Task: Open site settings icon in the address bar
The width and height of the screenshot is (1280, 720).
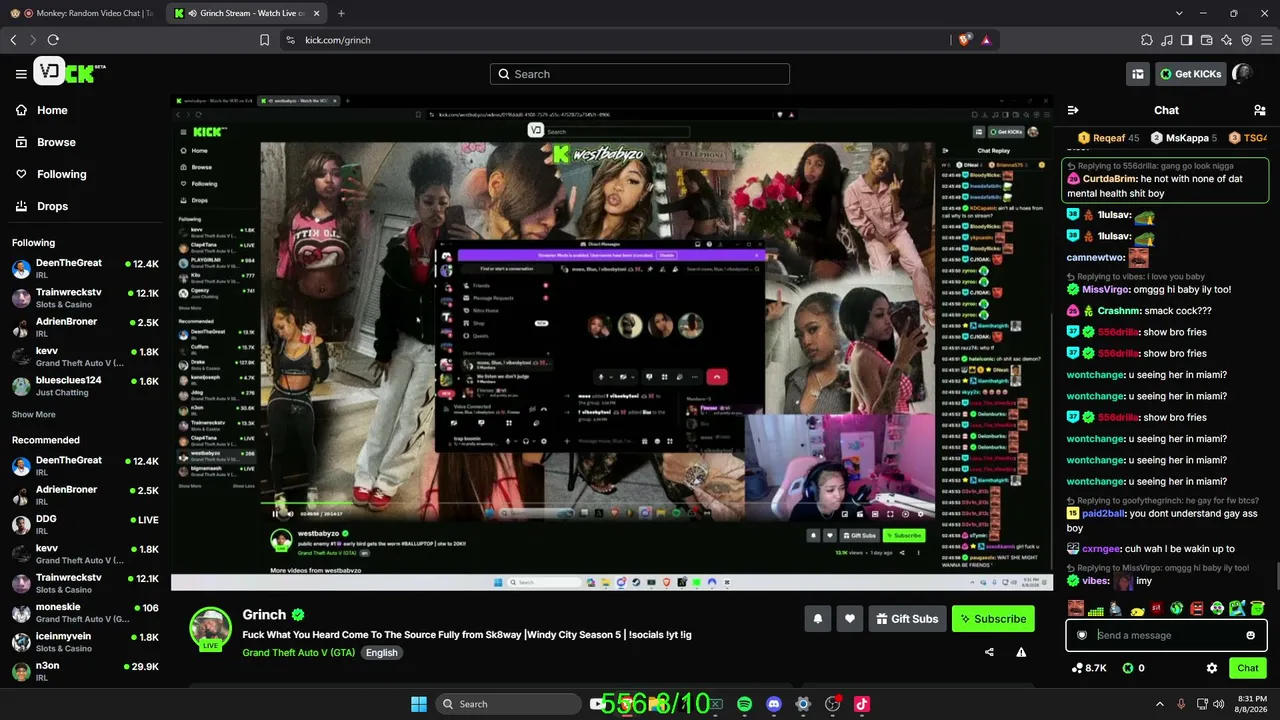Action: point(290,40)
